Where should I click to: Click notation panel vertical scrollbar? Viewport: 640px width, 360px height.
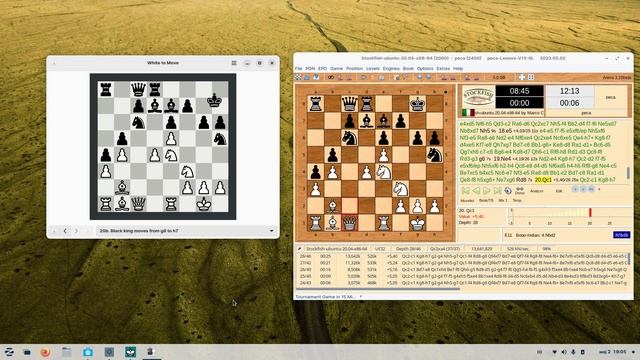(628, 173)
